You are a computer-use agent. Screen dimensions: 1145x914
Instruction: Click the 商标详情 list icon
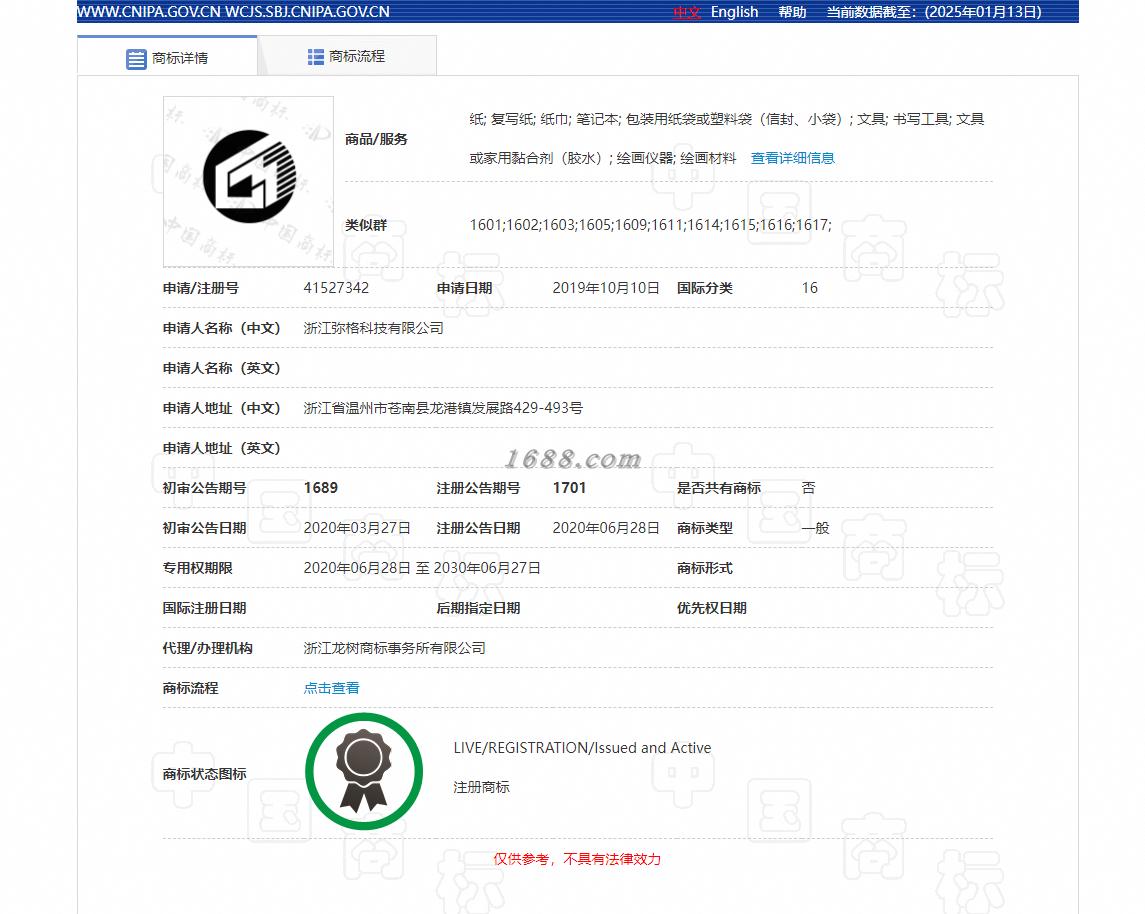coord(136,58)
